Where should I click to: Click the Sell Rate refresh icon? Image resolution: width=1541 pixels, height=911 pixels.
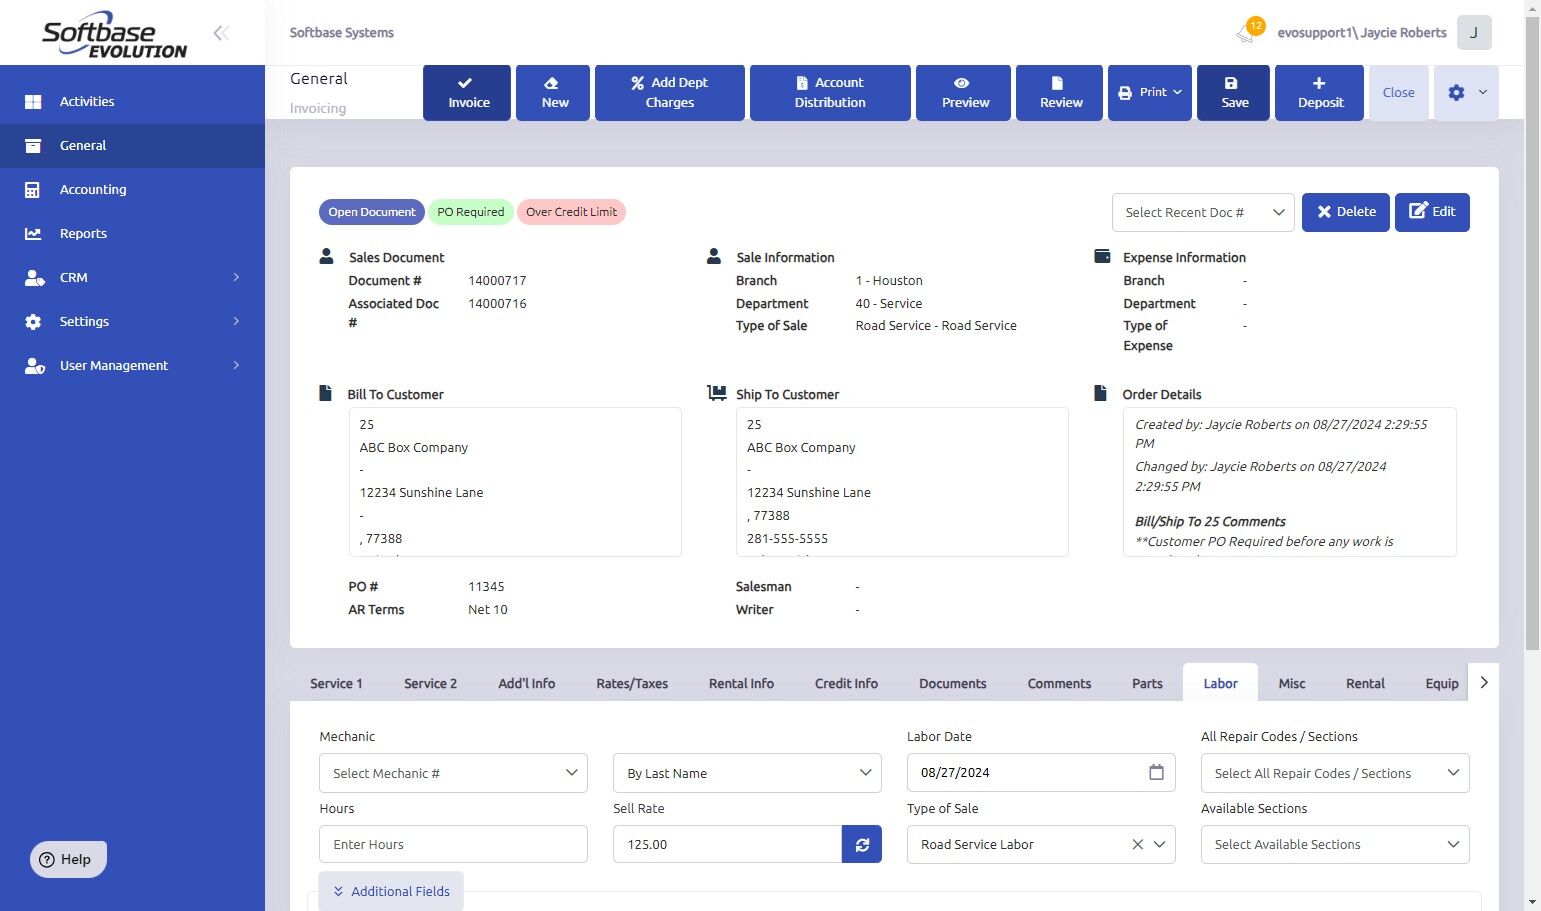click(861, 844)
